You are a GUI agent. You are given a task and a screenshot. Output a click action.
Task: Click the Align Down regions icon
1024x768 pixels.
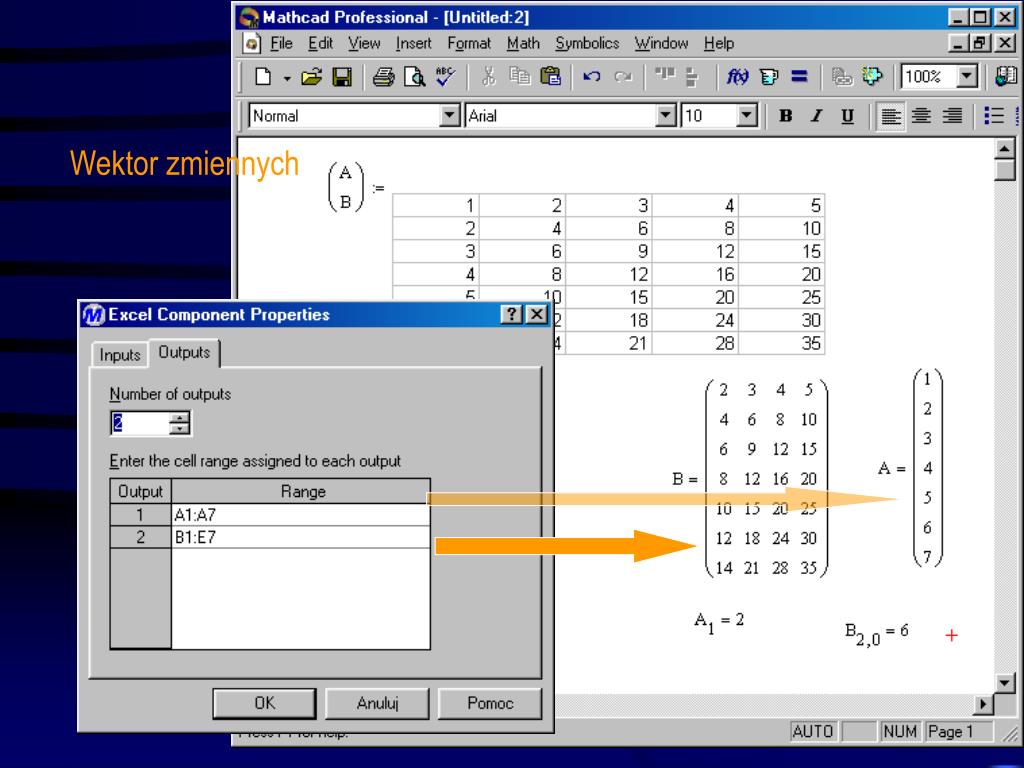click(692, 77)
